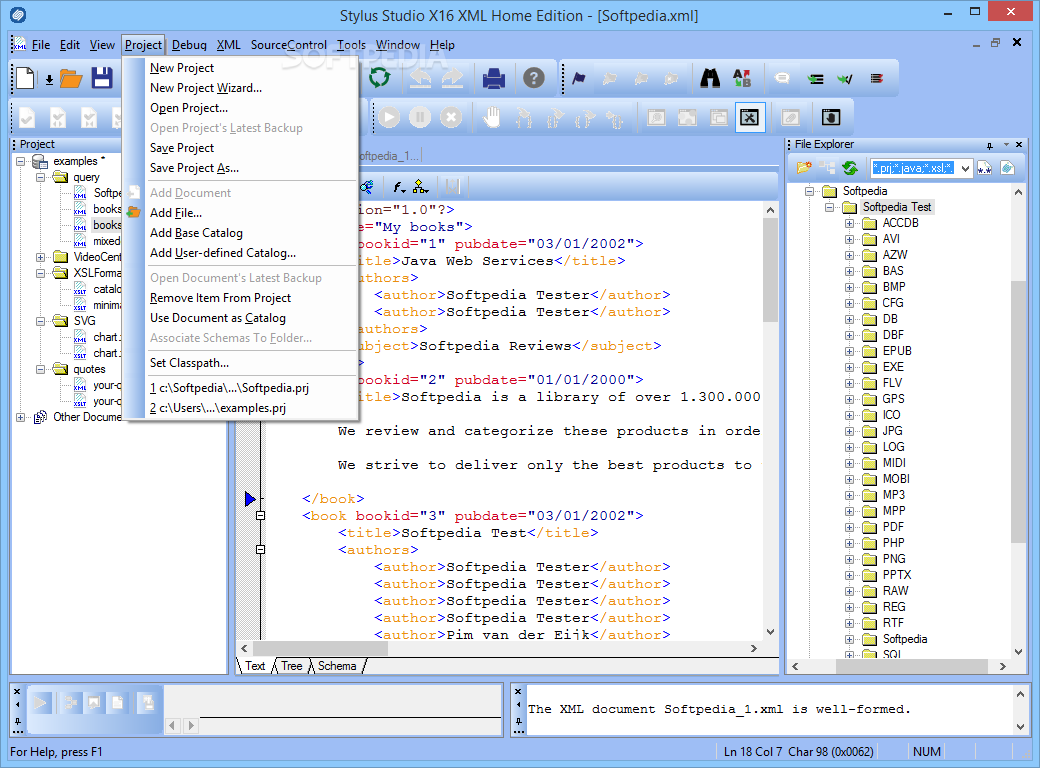Open Find with the binoculars icon
1040x768 pixels.
click(x=710, y=78)
